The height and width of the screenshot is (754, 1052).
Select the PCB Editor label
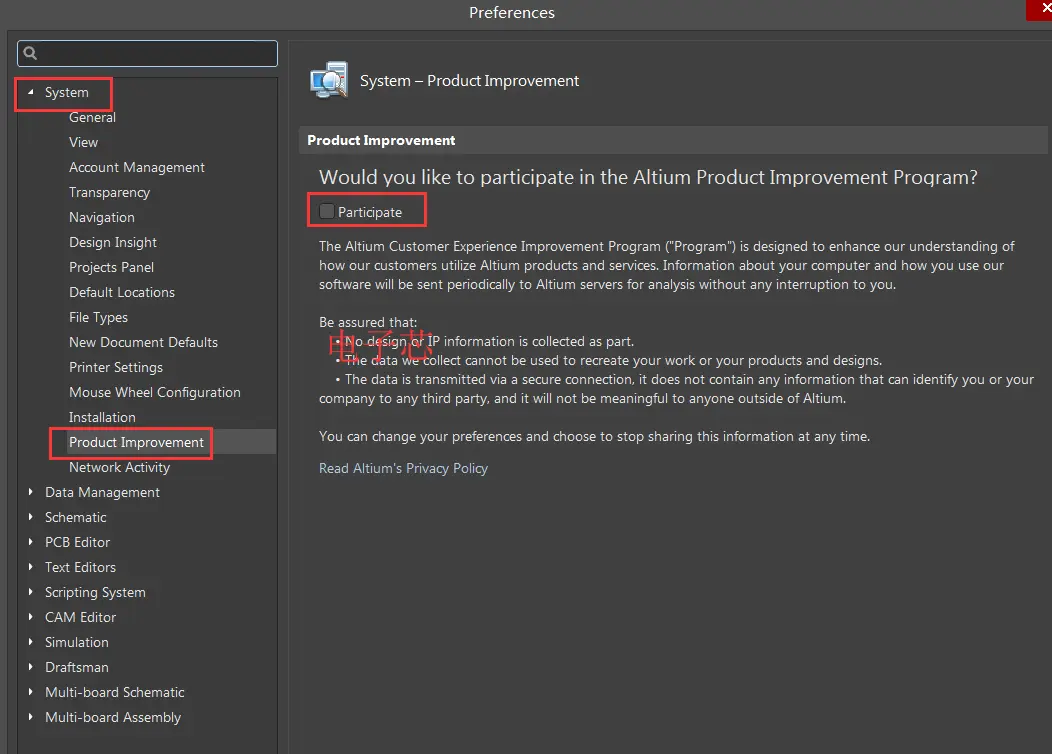(77, 542)
